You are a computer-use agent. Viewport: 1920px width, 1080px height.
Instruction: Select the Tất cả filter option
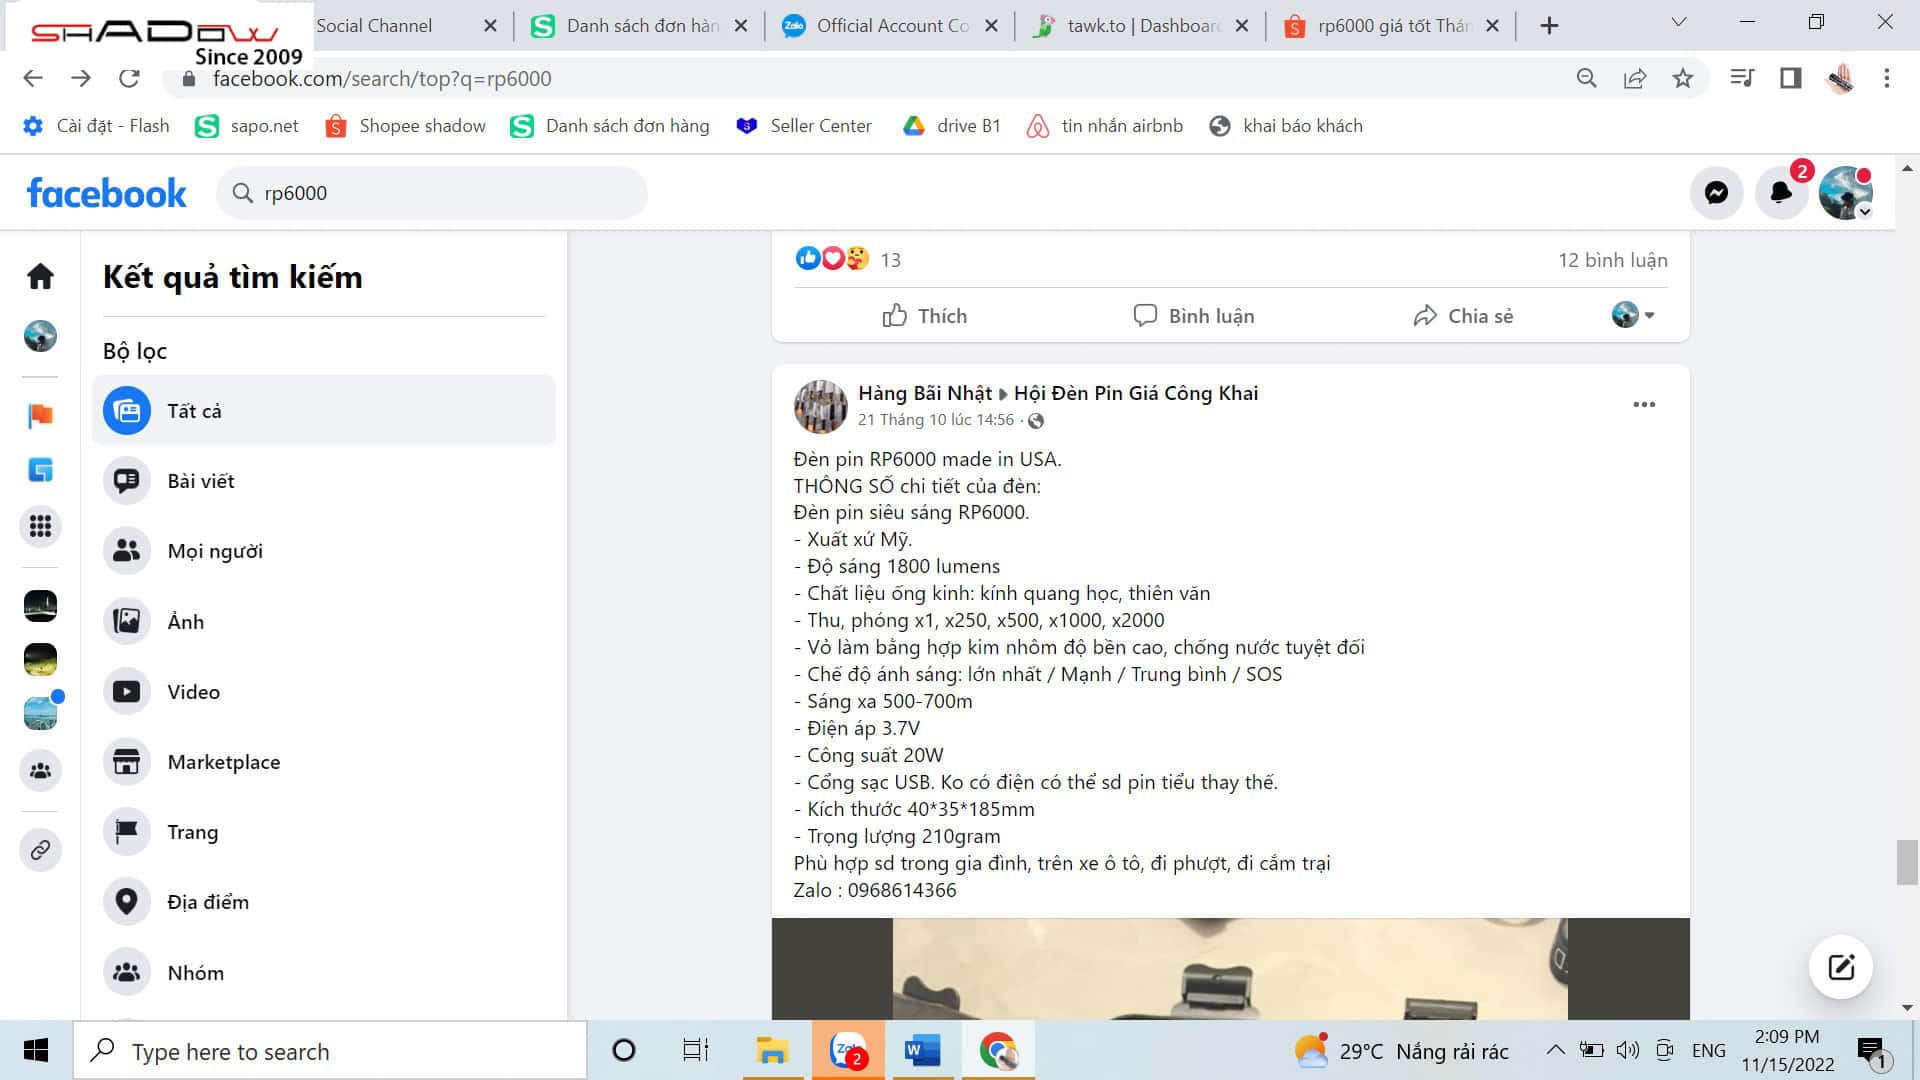tap(194, 410)
